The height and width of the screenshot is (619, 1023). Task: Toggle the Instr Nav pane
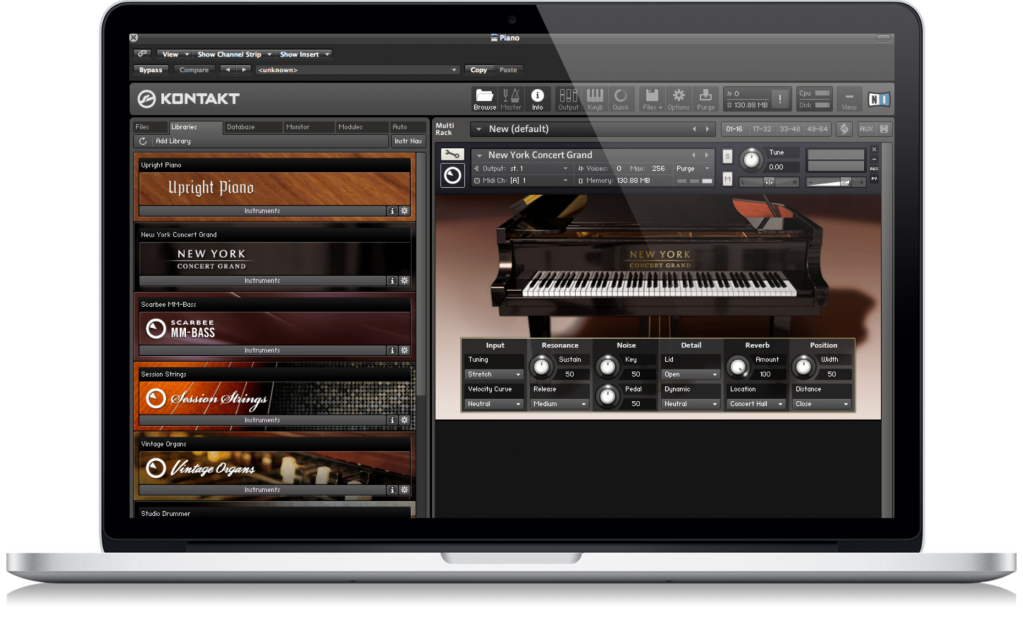pos(408,141)
